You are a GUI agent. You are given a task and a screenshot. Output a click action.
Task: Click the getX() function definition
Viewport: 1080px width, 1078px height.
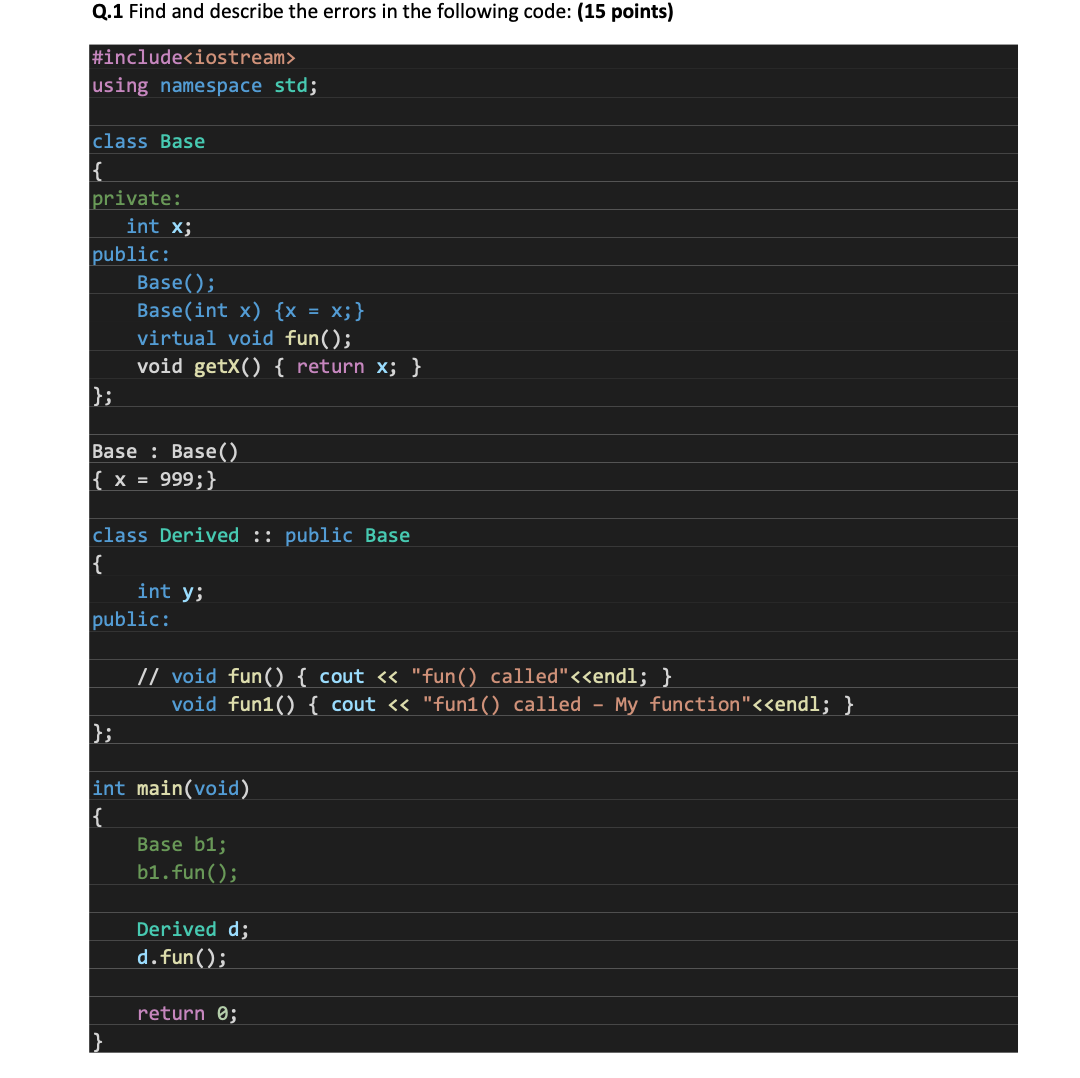coord(280,366)
